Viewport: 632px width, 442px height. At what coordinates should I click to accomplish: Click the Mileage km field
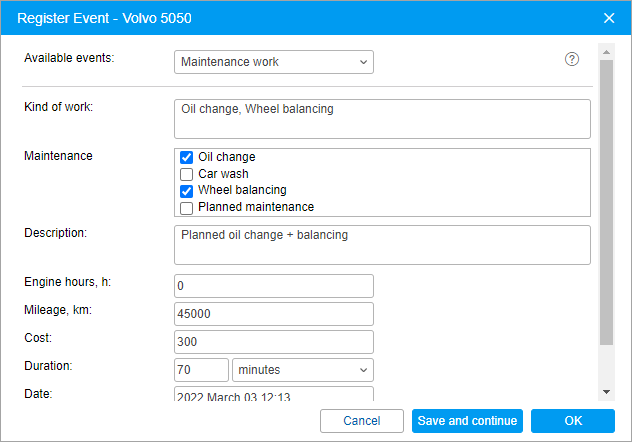273,314
